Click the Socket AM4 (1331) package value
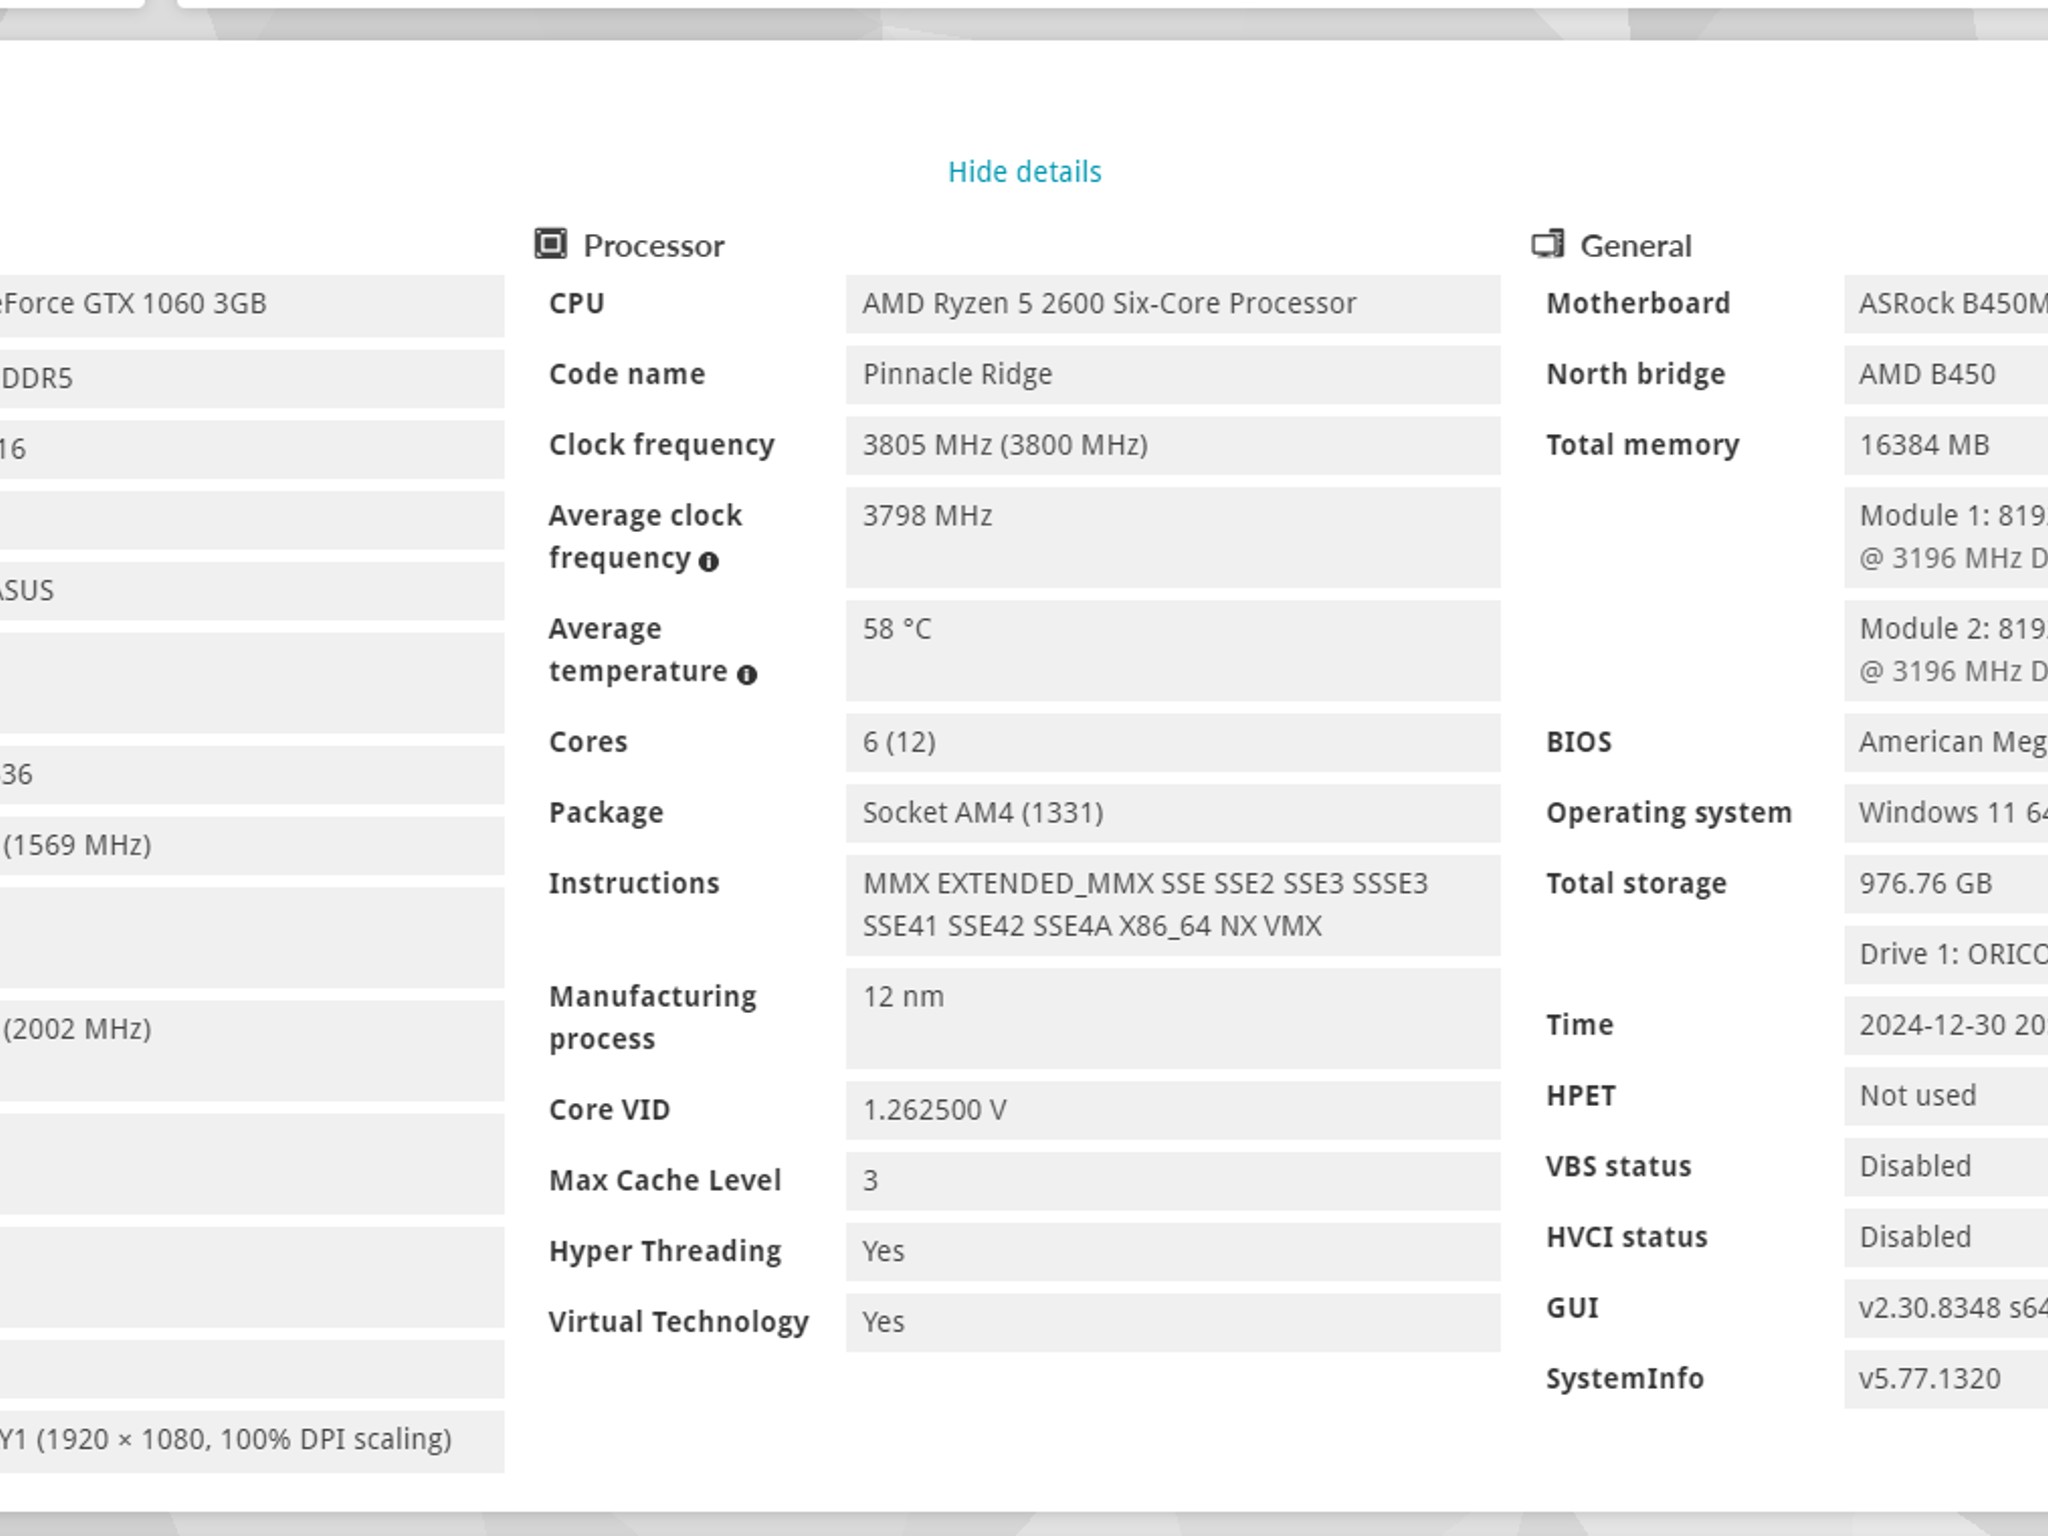The width and height of the screenshot is (2048, 1536). pos(982,813)
